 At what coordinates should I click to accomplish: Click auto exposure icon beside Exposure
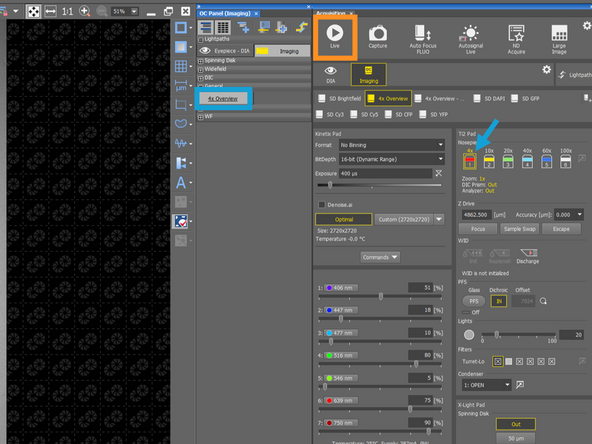coord(438,173)
